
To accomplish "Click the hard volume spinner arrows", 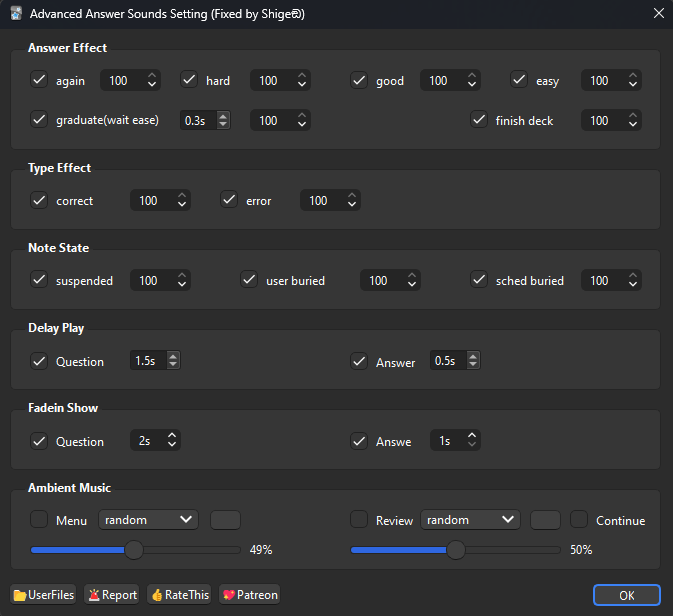I will [301, 81].
